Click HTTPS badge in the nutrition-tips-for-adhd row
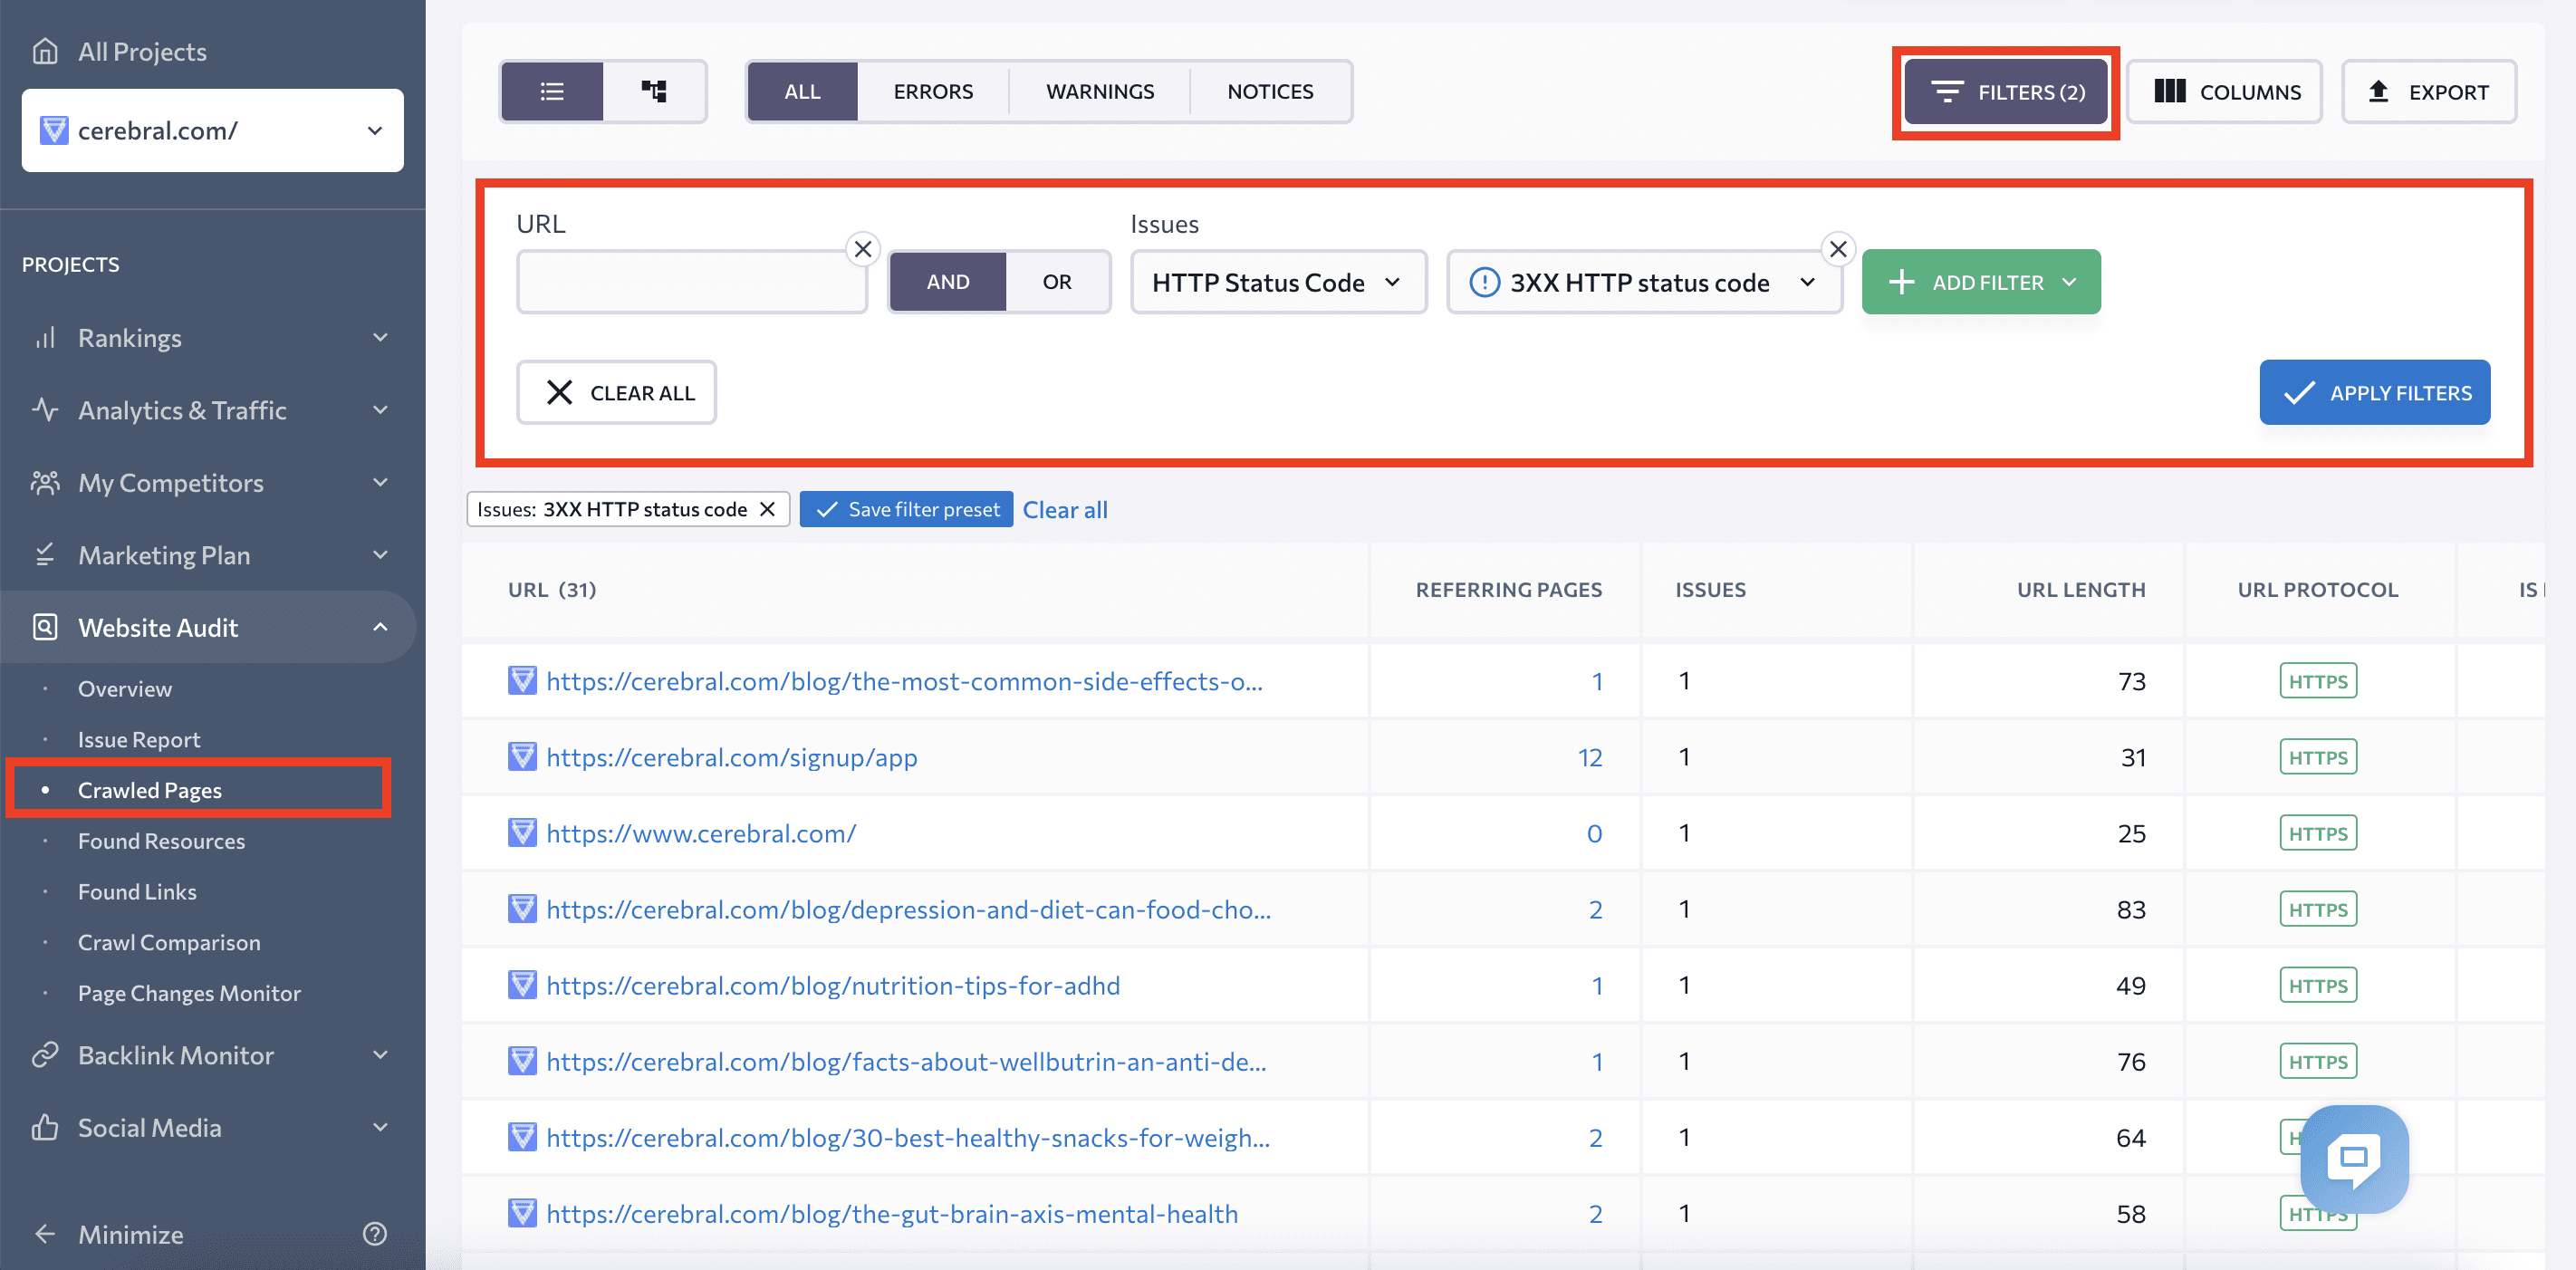 tap(2318, 985)
